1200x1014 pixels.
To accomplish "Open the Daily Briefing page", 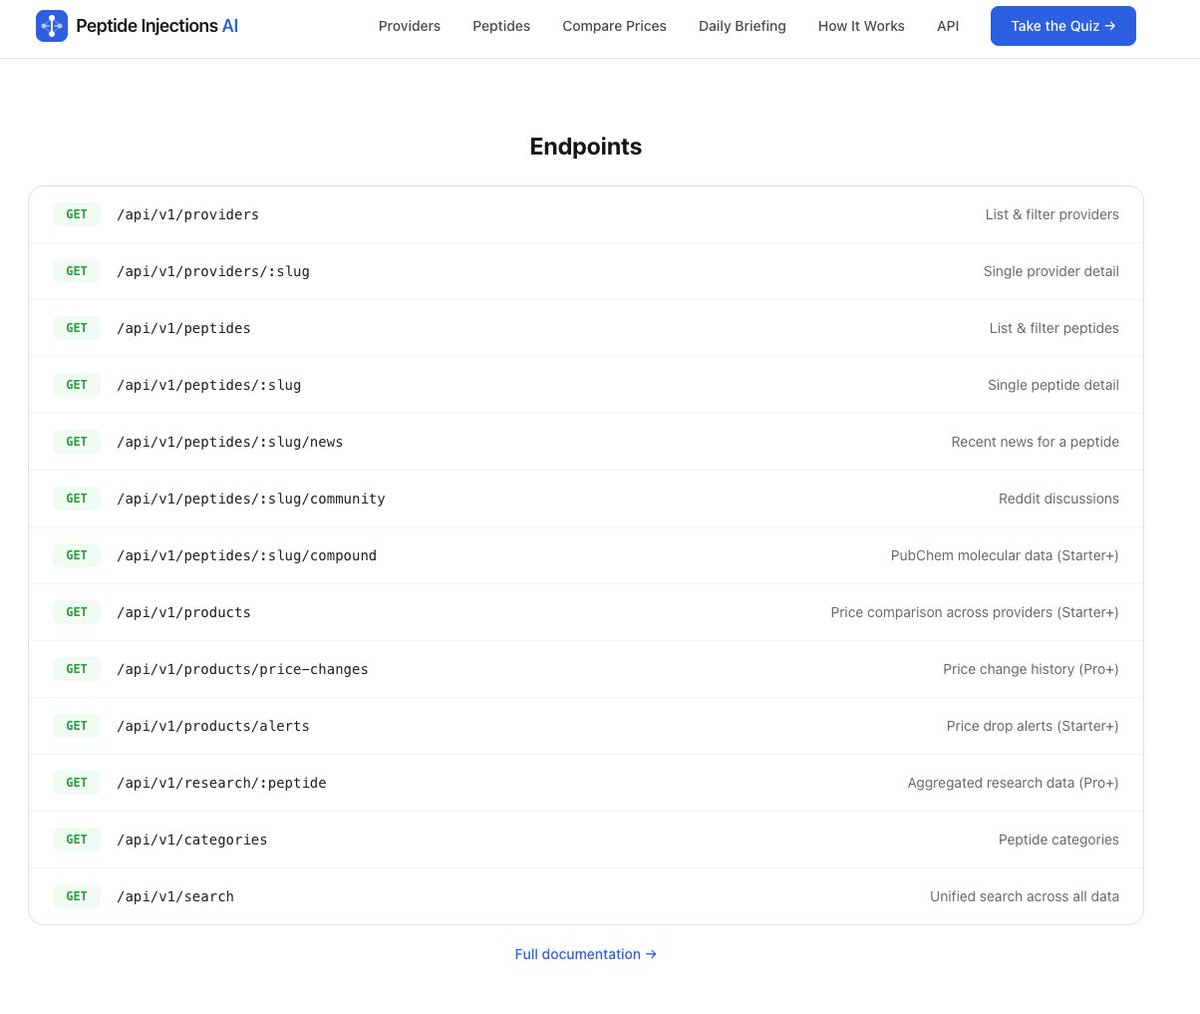I will pos(742,26).
